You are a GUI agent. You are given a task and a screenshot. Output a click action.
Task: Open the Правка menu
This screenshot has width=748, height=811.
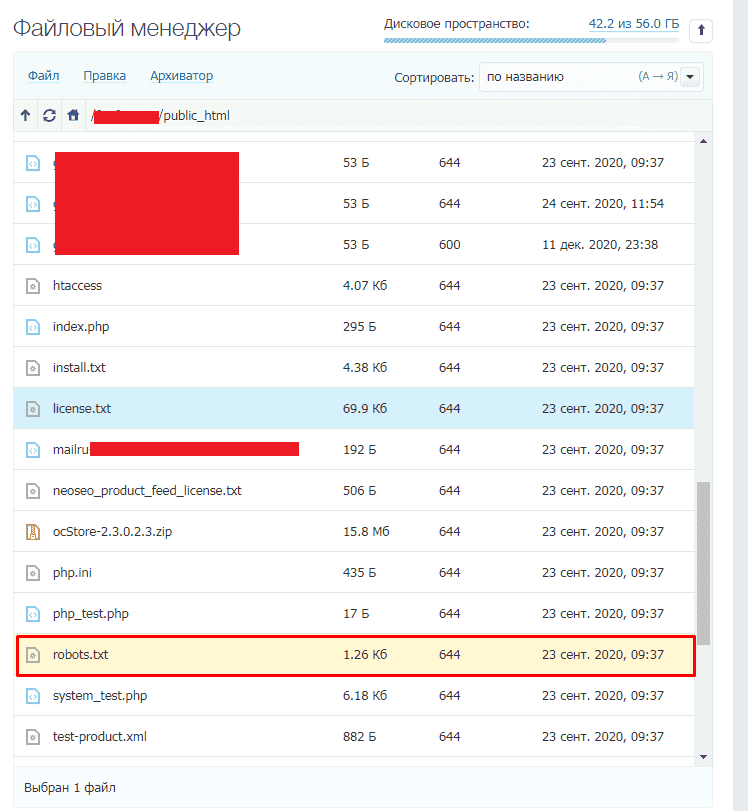coord(104,76)
